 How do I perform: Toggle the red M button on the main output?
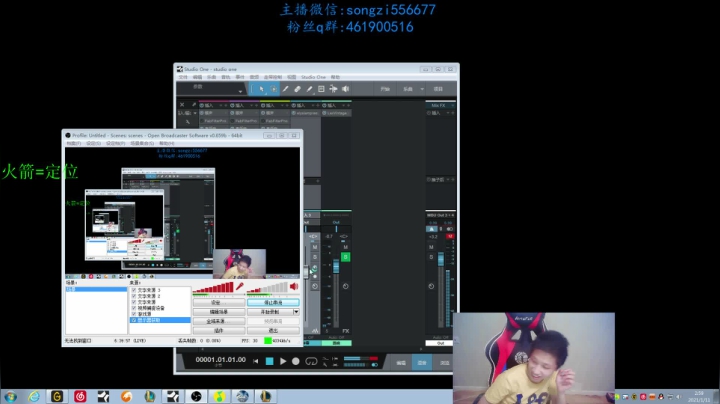[450, 236]
